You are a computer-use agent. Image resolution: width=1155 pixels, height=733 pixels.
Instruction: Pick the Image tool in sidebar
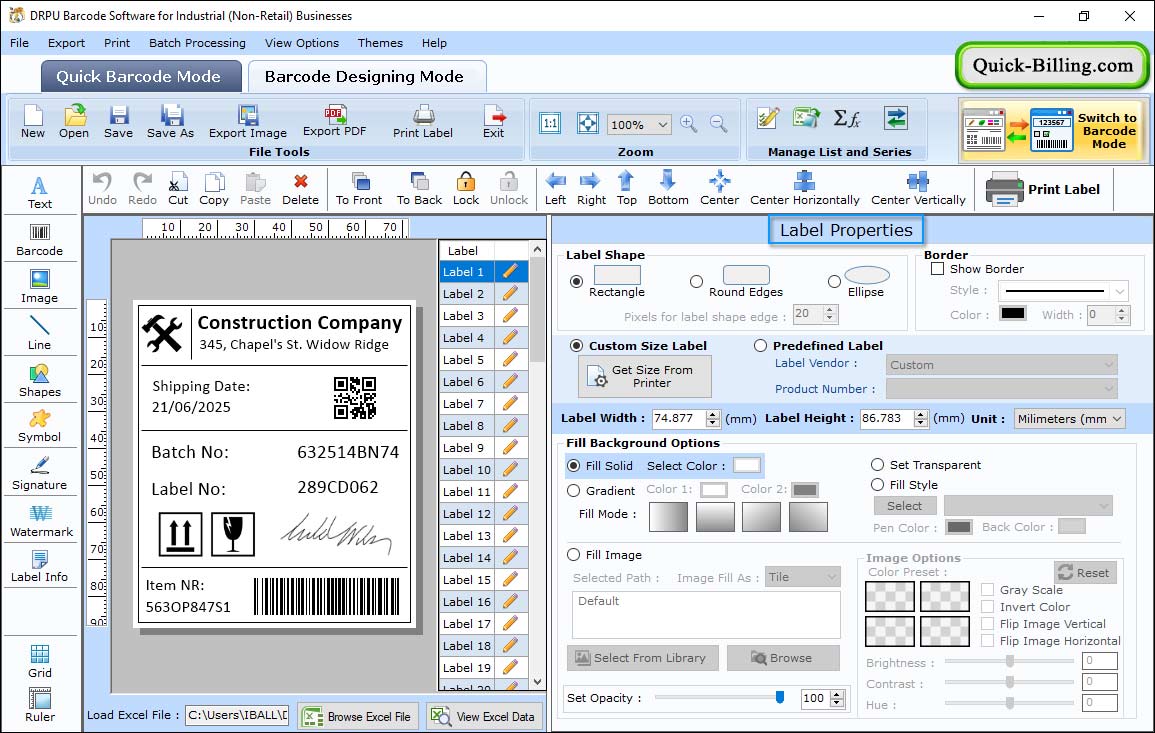click(x=40, y=287)
